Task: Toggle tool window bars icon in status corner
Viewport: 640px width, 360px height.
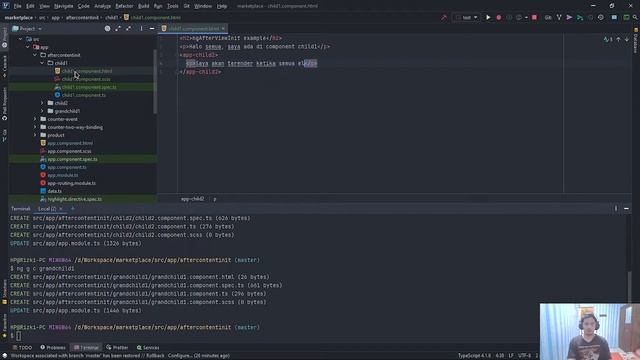Action: pyautogui.click(x=4, y=356)
